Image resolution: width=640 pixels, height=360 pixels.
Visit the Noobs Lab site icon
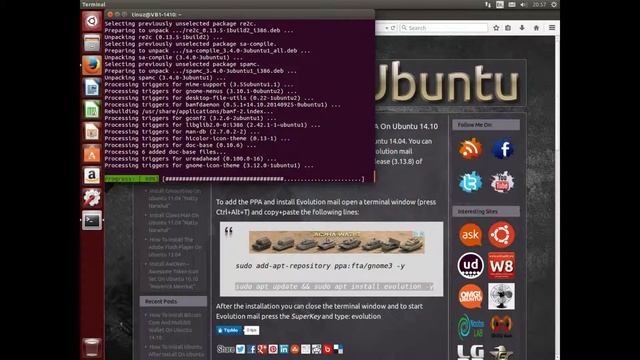471,327
